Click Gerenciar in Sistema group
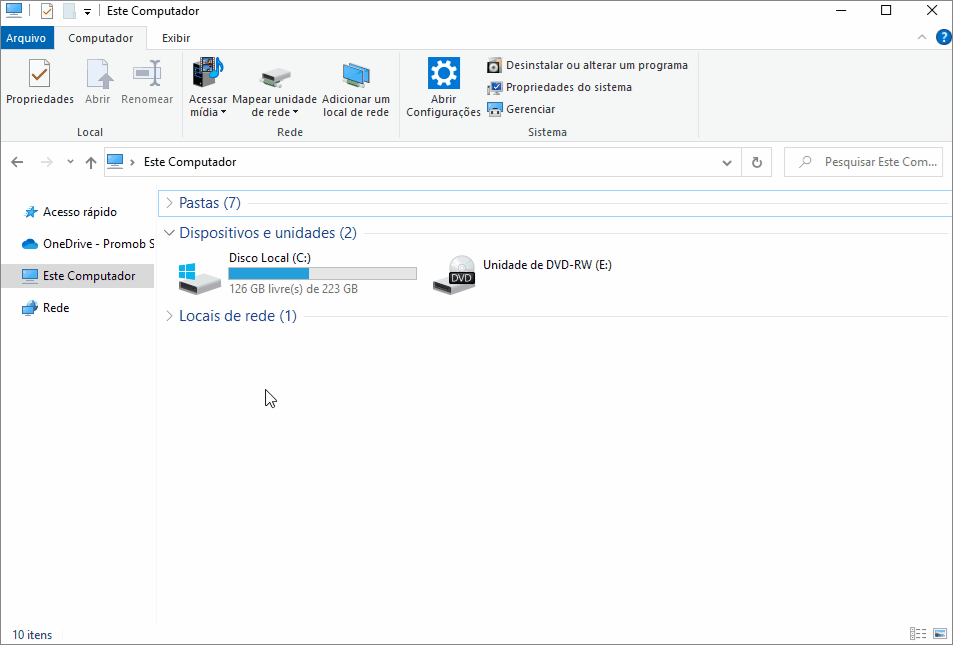This screenshot has width=953, height=645. (x=521, y=109)
